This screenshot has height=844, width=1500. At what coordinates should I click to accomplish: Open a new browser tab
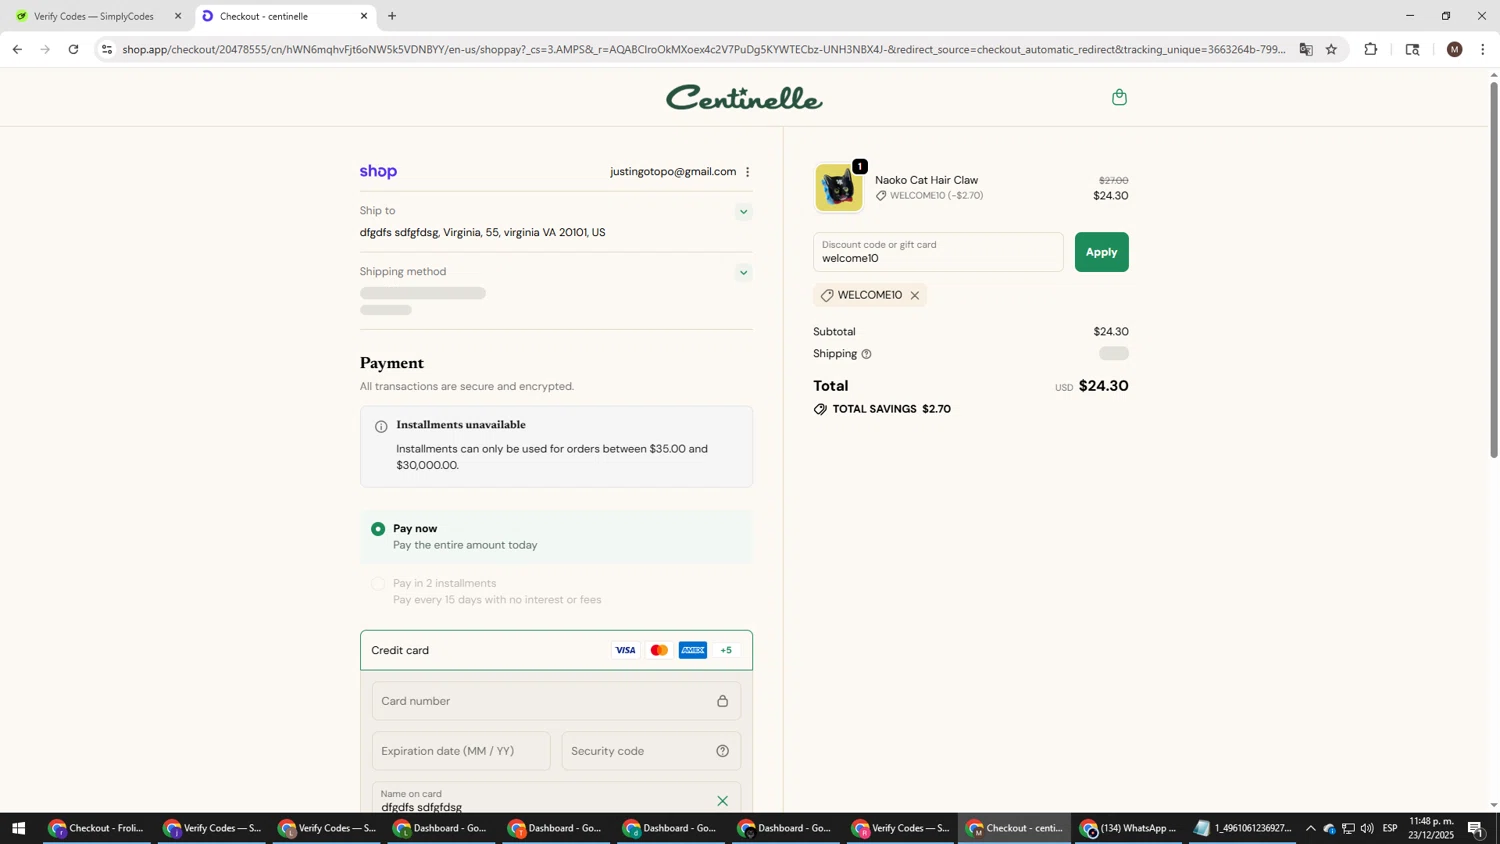point(392,16)
